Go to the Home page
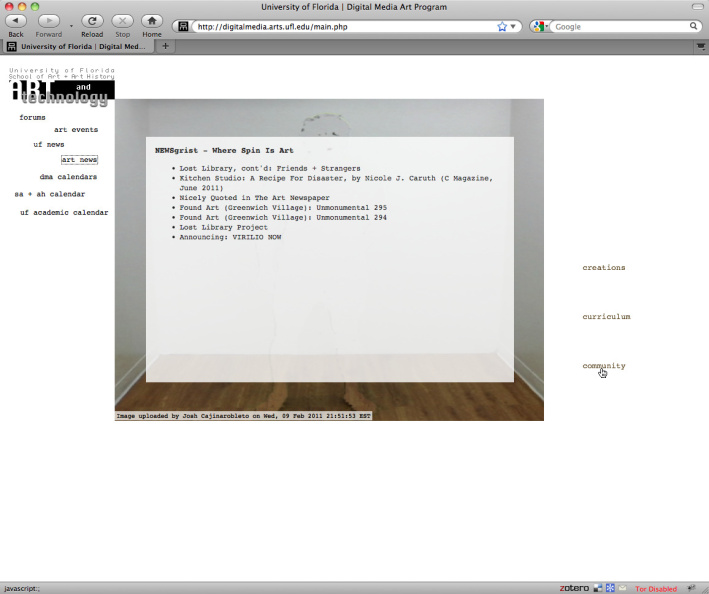 point(152,21)
